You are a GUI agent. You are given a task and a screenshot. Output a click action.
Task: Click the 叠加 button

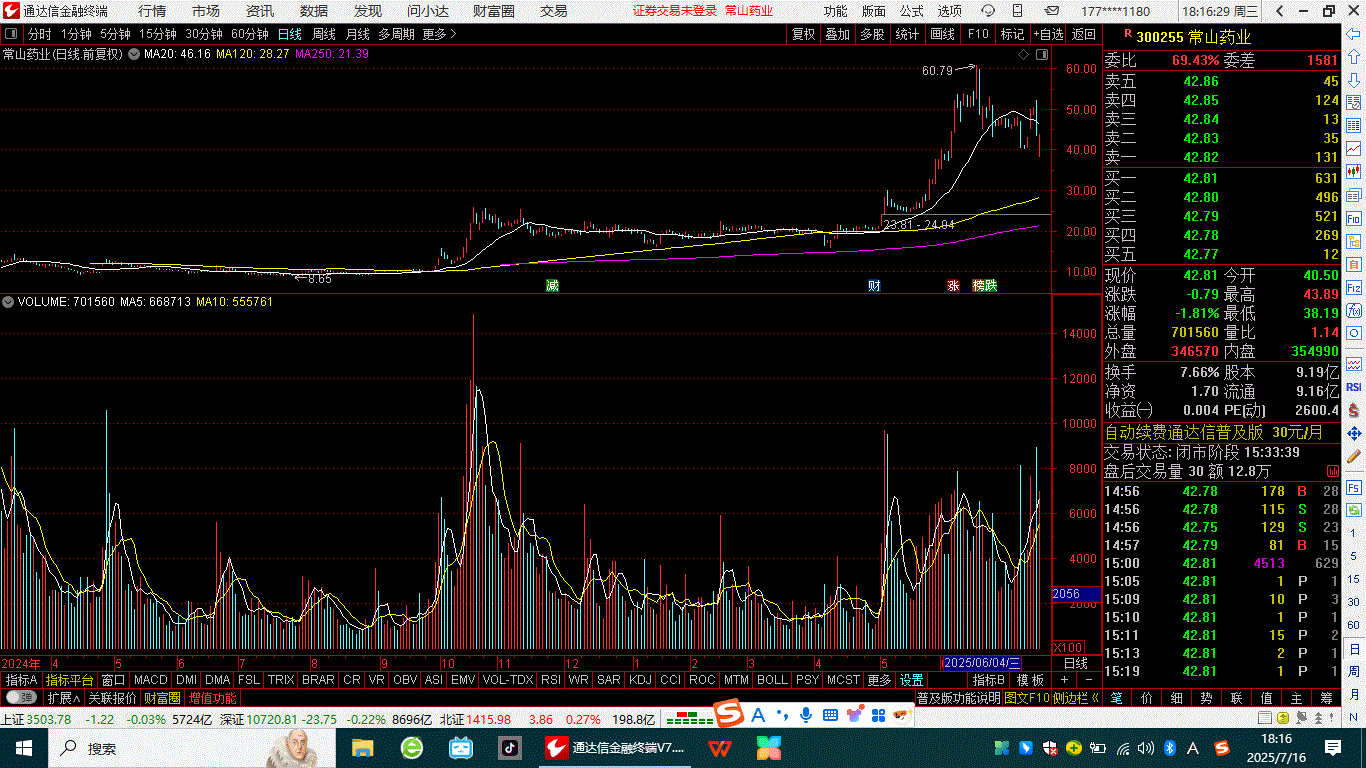click(x=838, y=34)
